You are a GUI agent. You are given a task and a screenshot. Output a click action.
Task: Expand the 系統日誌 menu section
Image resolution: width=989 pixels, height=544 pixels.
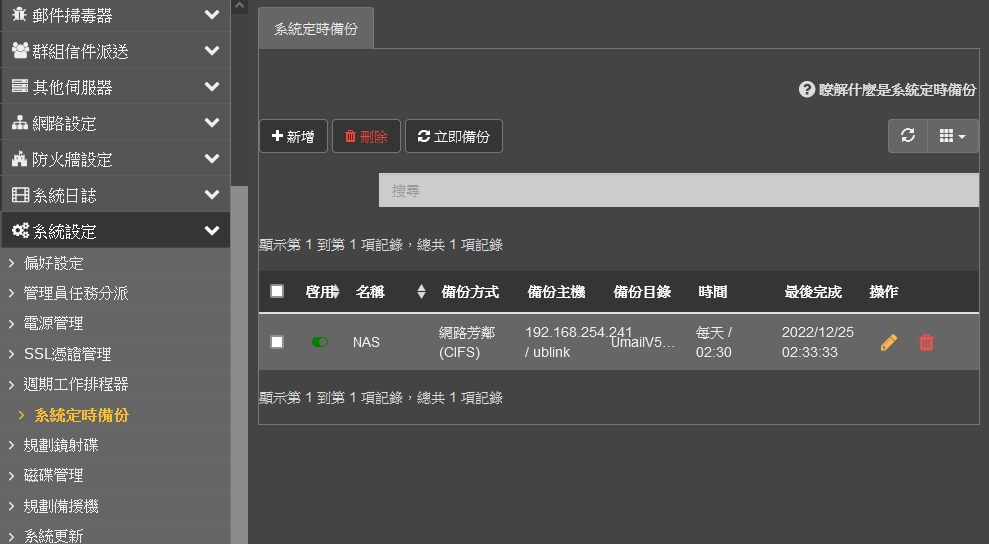211,195
